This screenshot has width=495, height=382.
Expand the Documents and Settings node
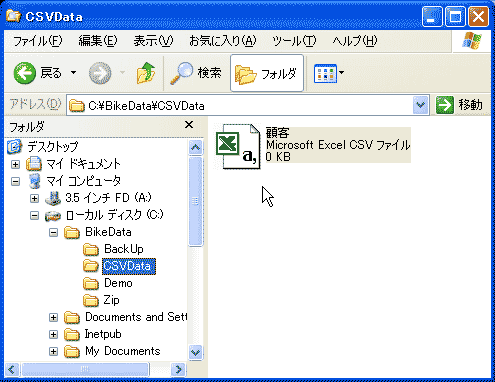[53, 317]
